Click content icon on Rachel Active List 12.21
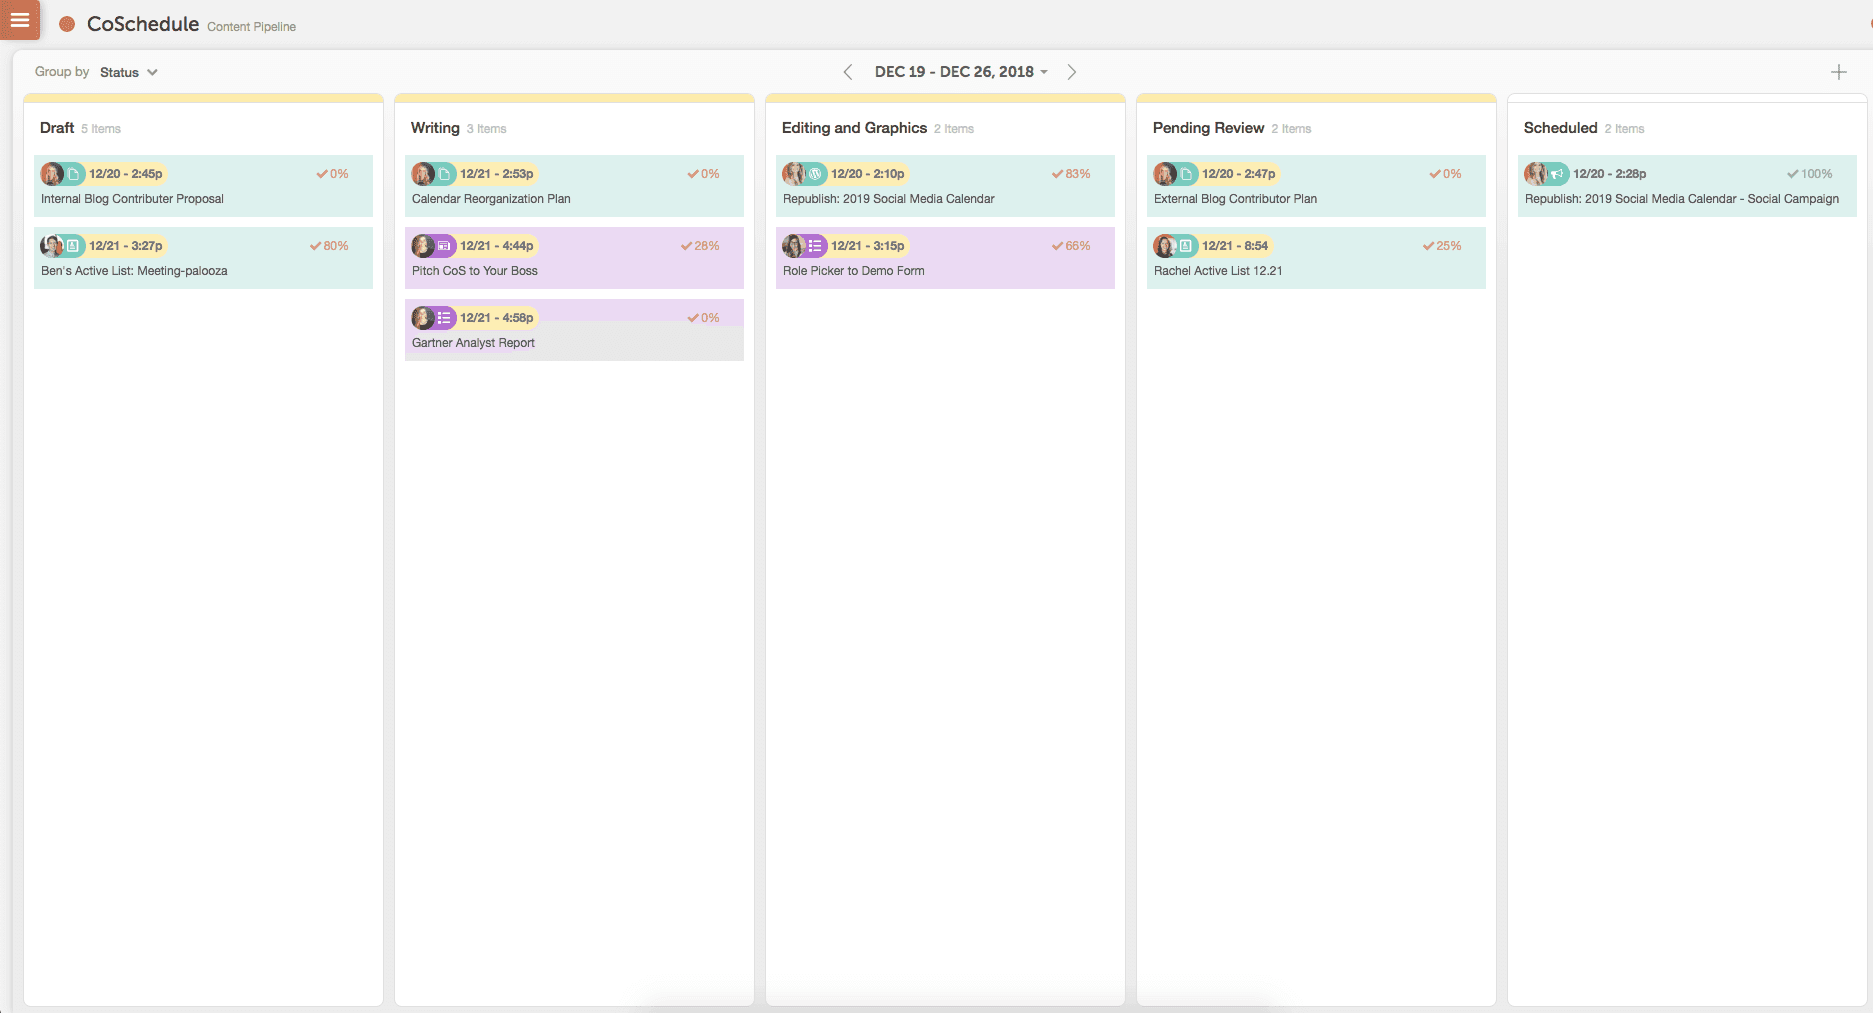The image size is (1873, 1013). [1186, 246]
